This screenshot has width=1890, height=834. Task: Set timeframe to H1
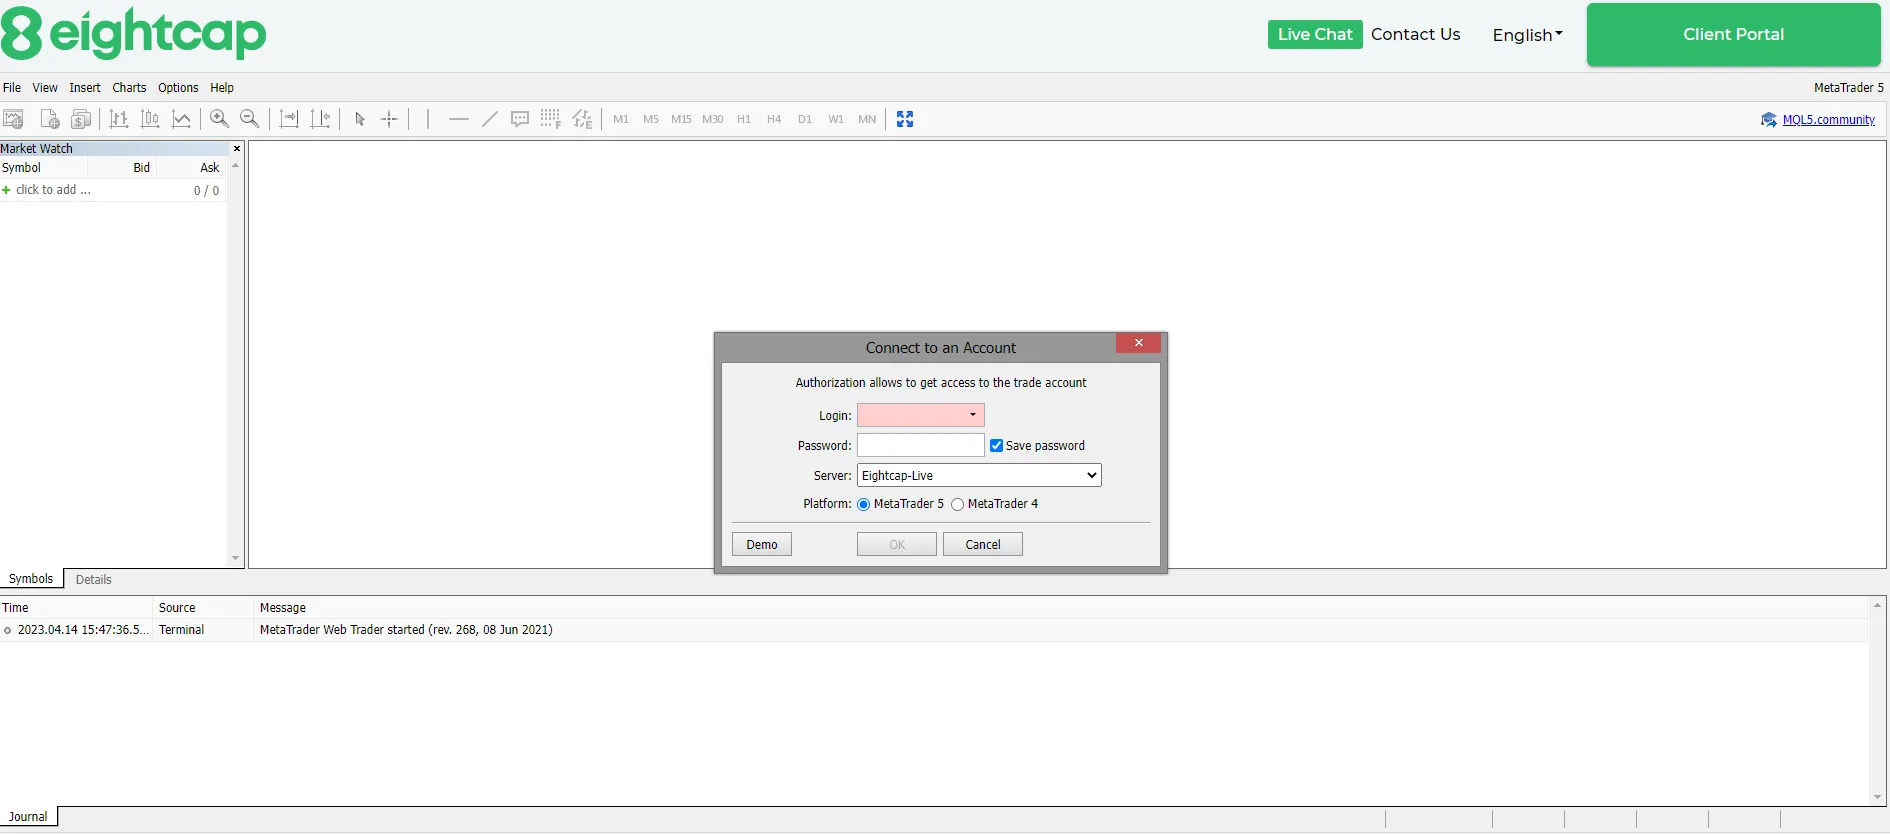click(x=744, y=119)
